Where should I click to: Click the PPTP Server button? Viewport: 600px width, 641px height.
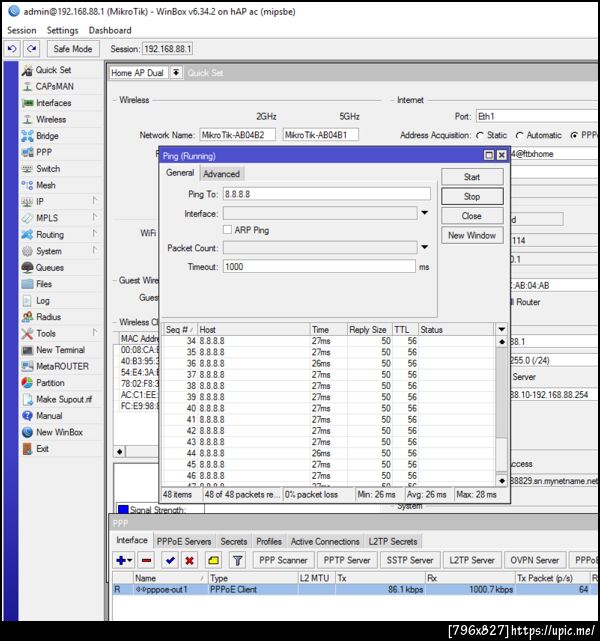[x=347, y=560]
